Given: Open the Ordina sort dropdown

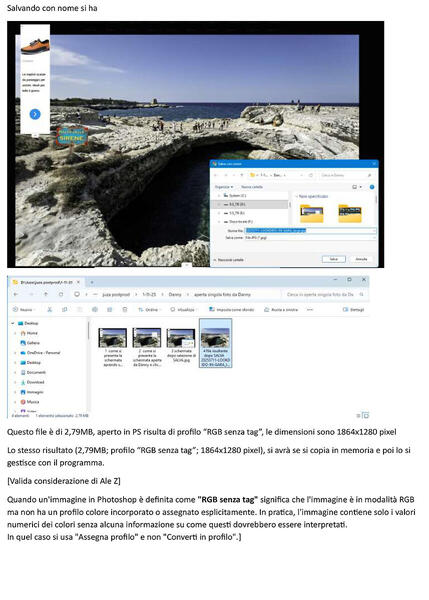Looking at the screenshot, I should click(x=149, y=309).
